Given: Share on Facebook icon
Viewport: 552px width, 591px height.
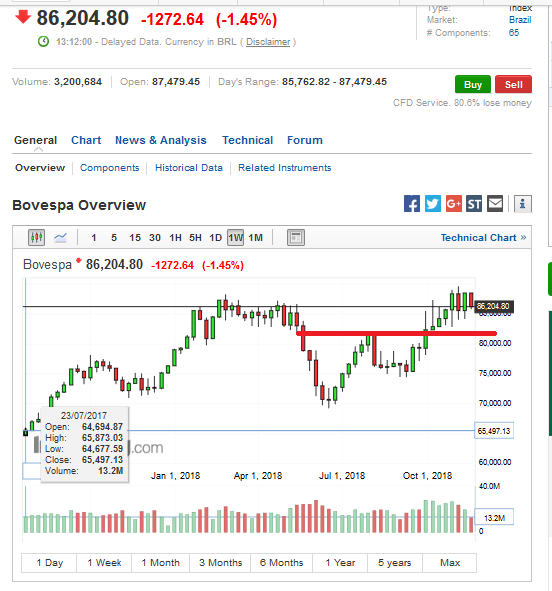Looking at the screenshot, I should 412,204.
